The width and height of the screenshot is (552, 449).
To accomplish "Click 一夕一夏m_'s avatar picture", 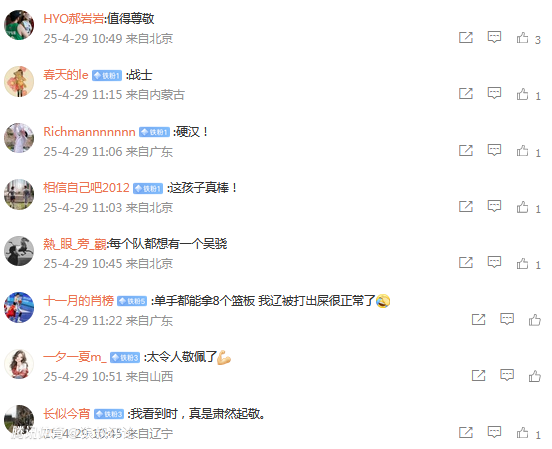I will [x=19, y=364].
